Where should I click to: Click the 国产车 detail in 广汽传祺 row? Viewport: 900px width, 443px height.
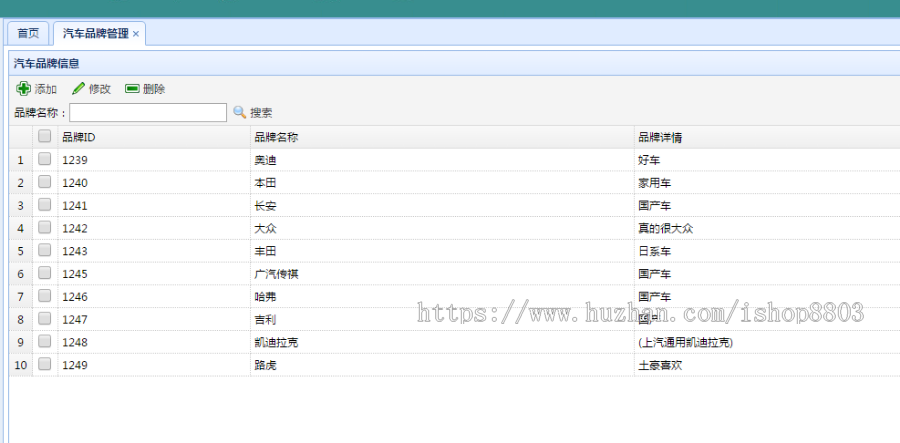767,274
